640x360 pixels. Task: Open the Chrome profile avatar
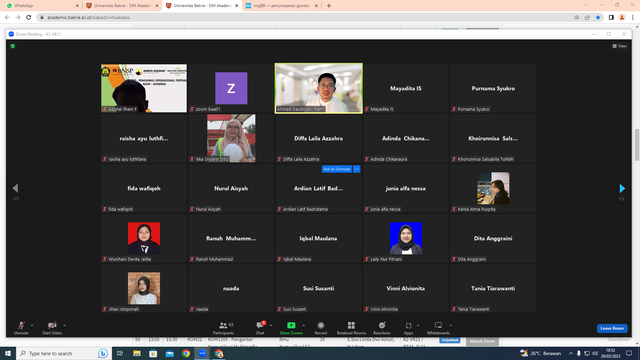(622, 18)
